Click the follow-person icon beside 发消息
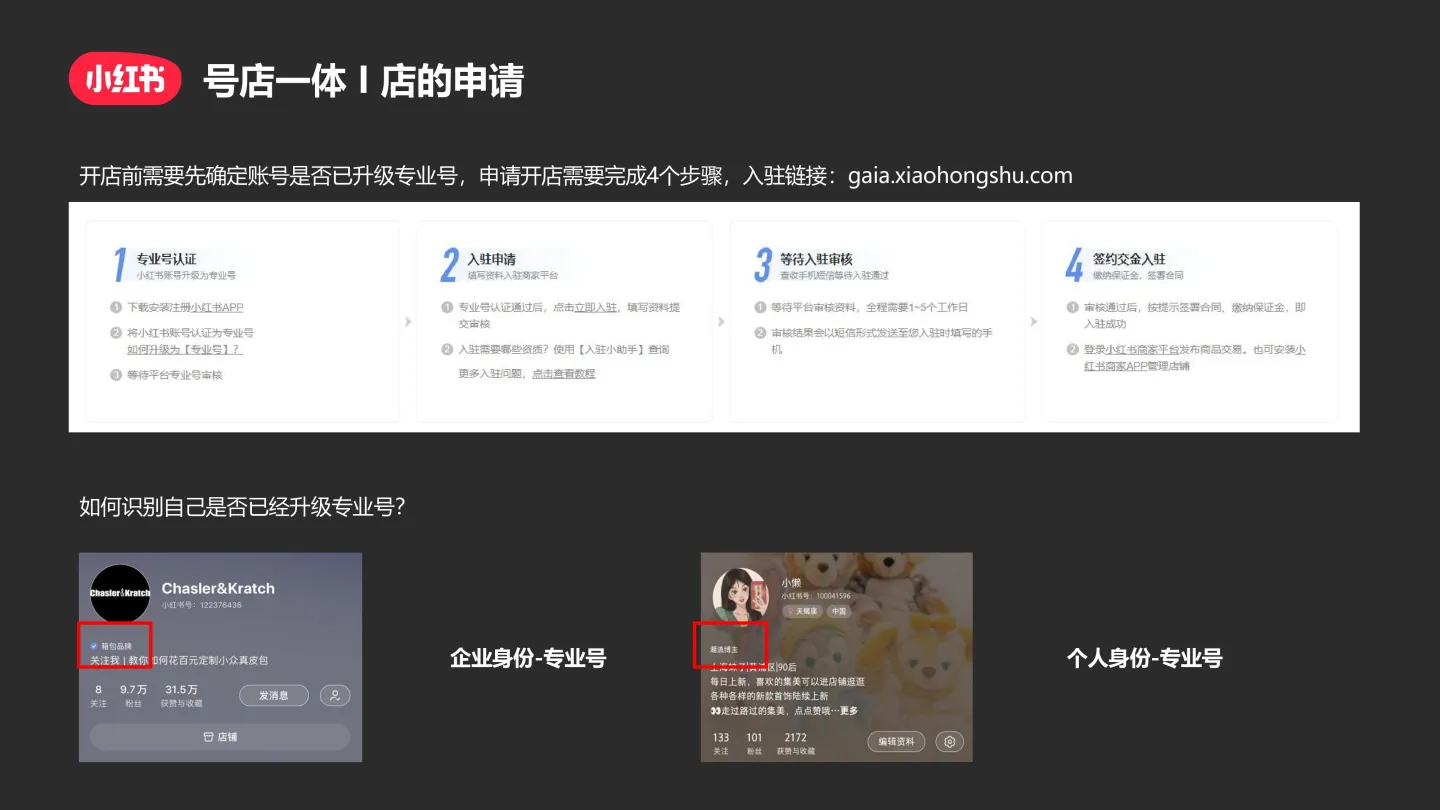Screen dimensions: 1440x810 tap(335, 695)
